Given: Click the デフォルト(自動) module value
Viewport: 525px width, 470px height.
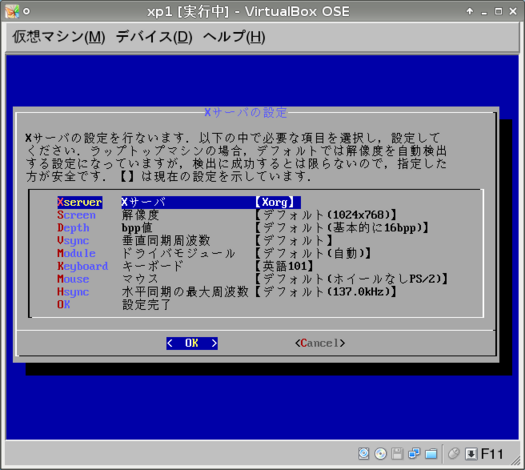Looking at the screenshot, I should pos(313,253).
